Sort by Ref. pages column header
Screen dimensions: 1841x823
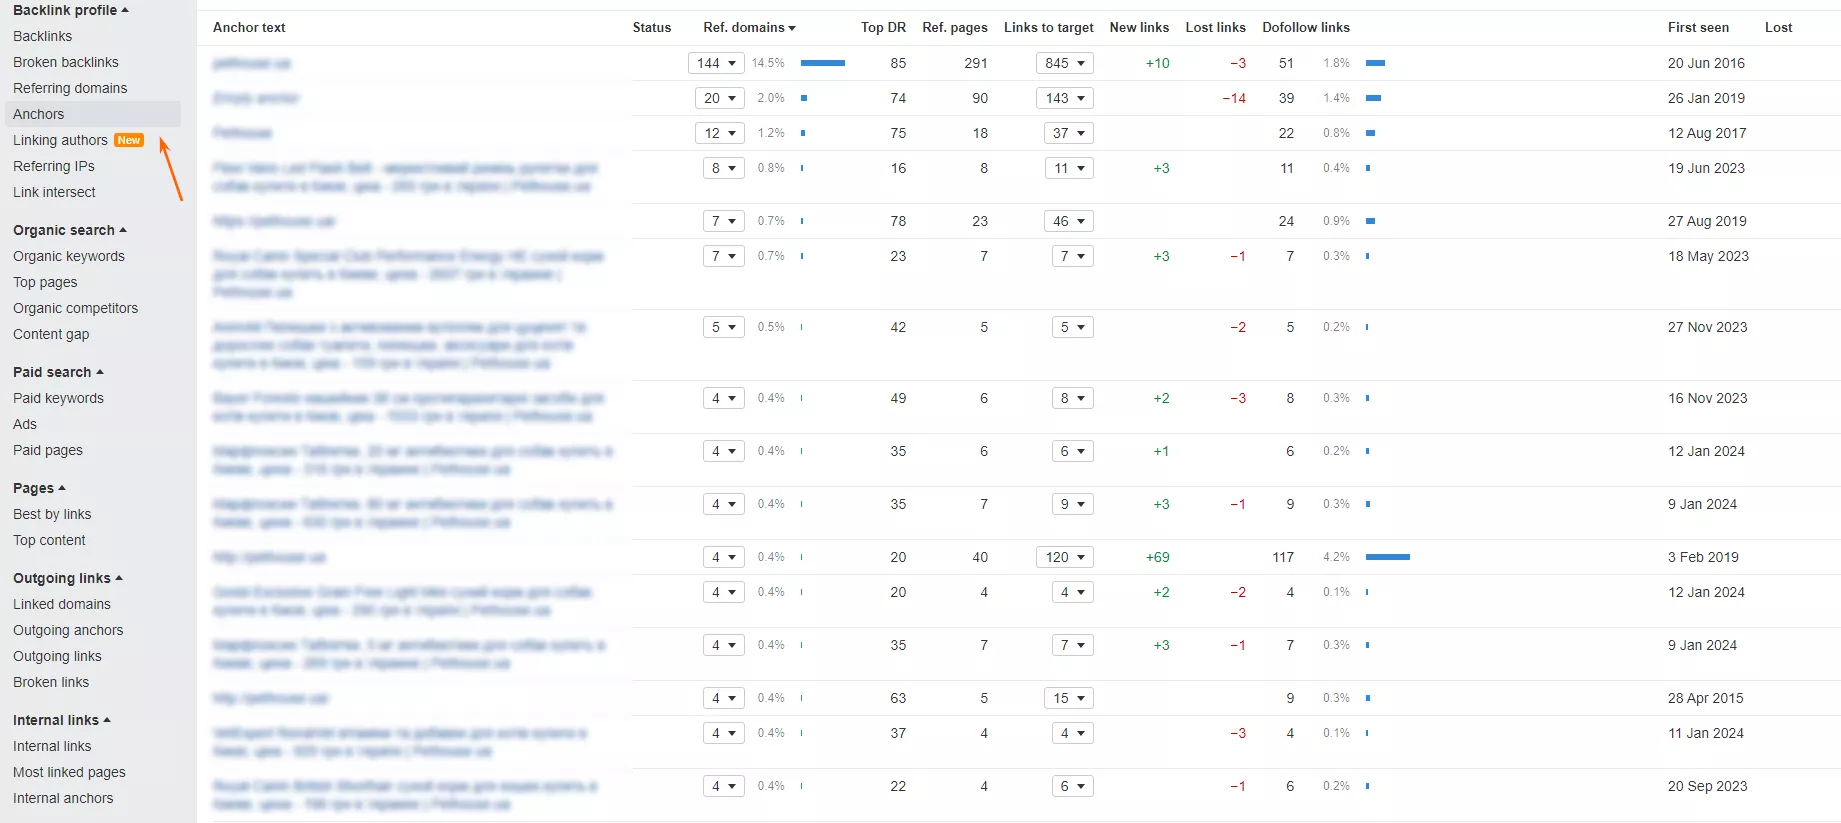click(955, 28)
